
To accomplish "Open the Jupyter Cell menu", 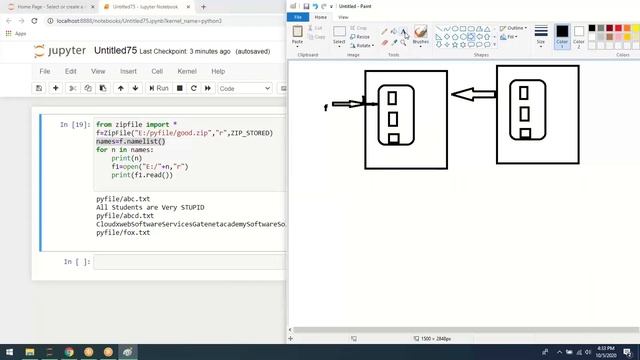I will 157,71.
